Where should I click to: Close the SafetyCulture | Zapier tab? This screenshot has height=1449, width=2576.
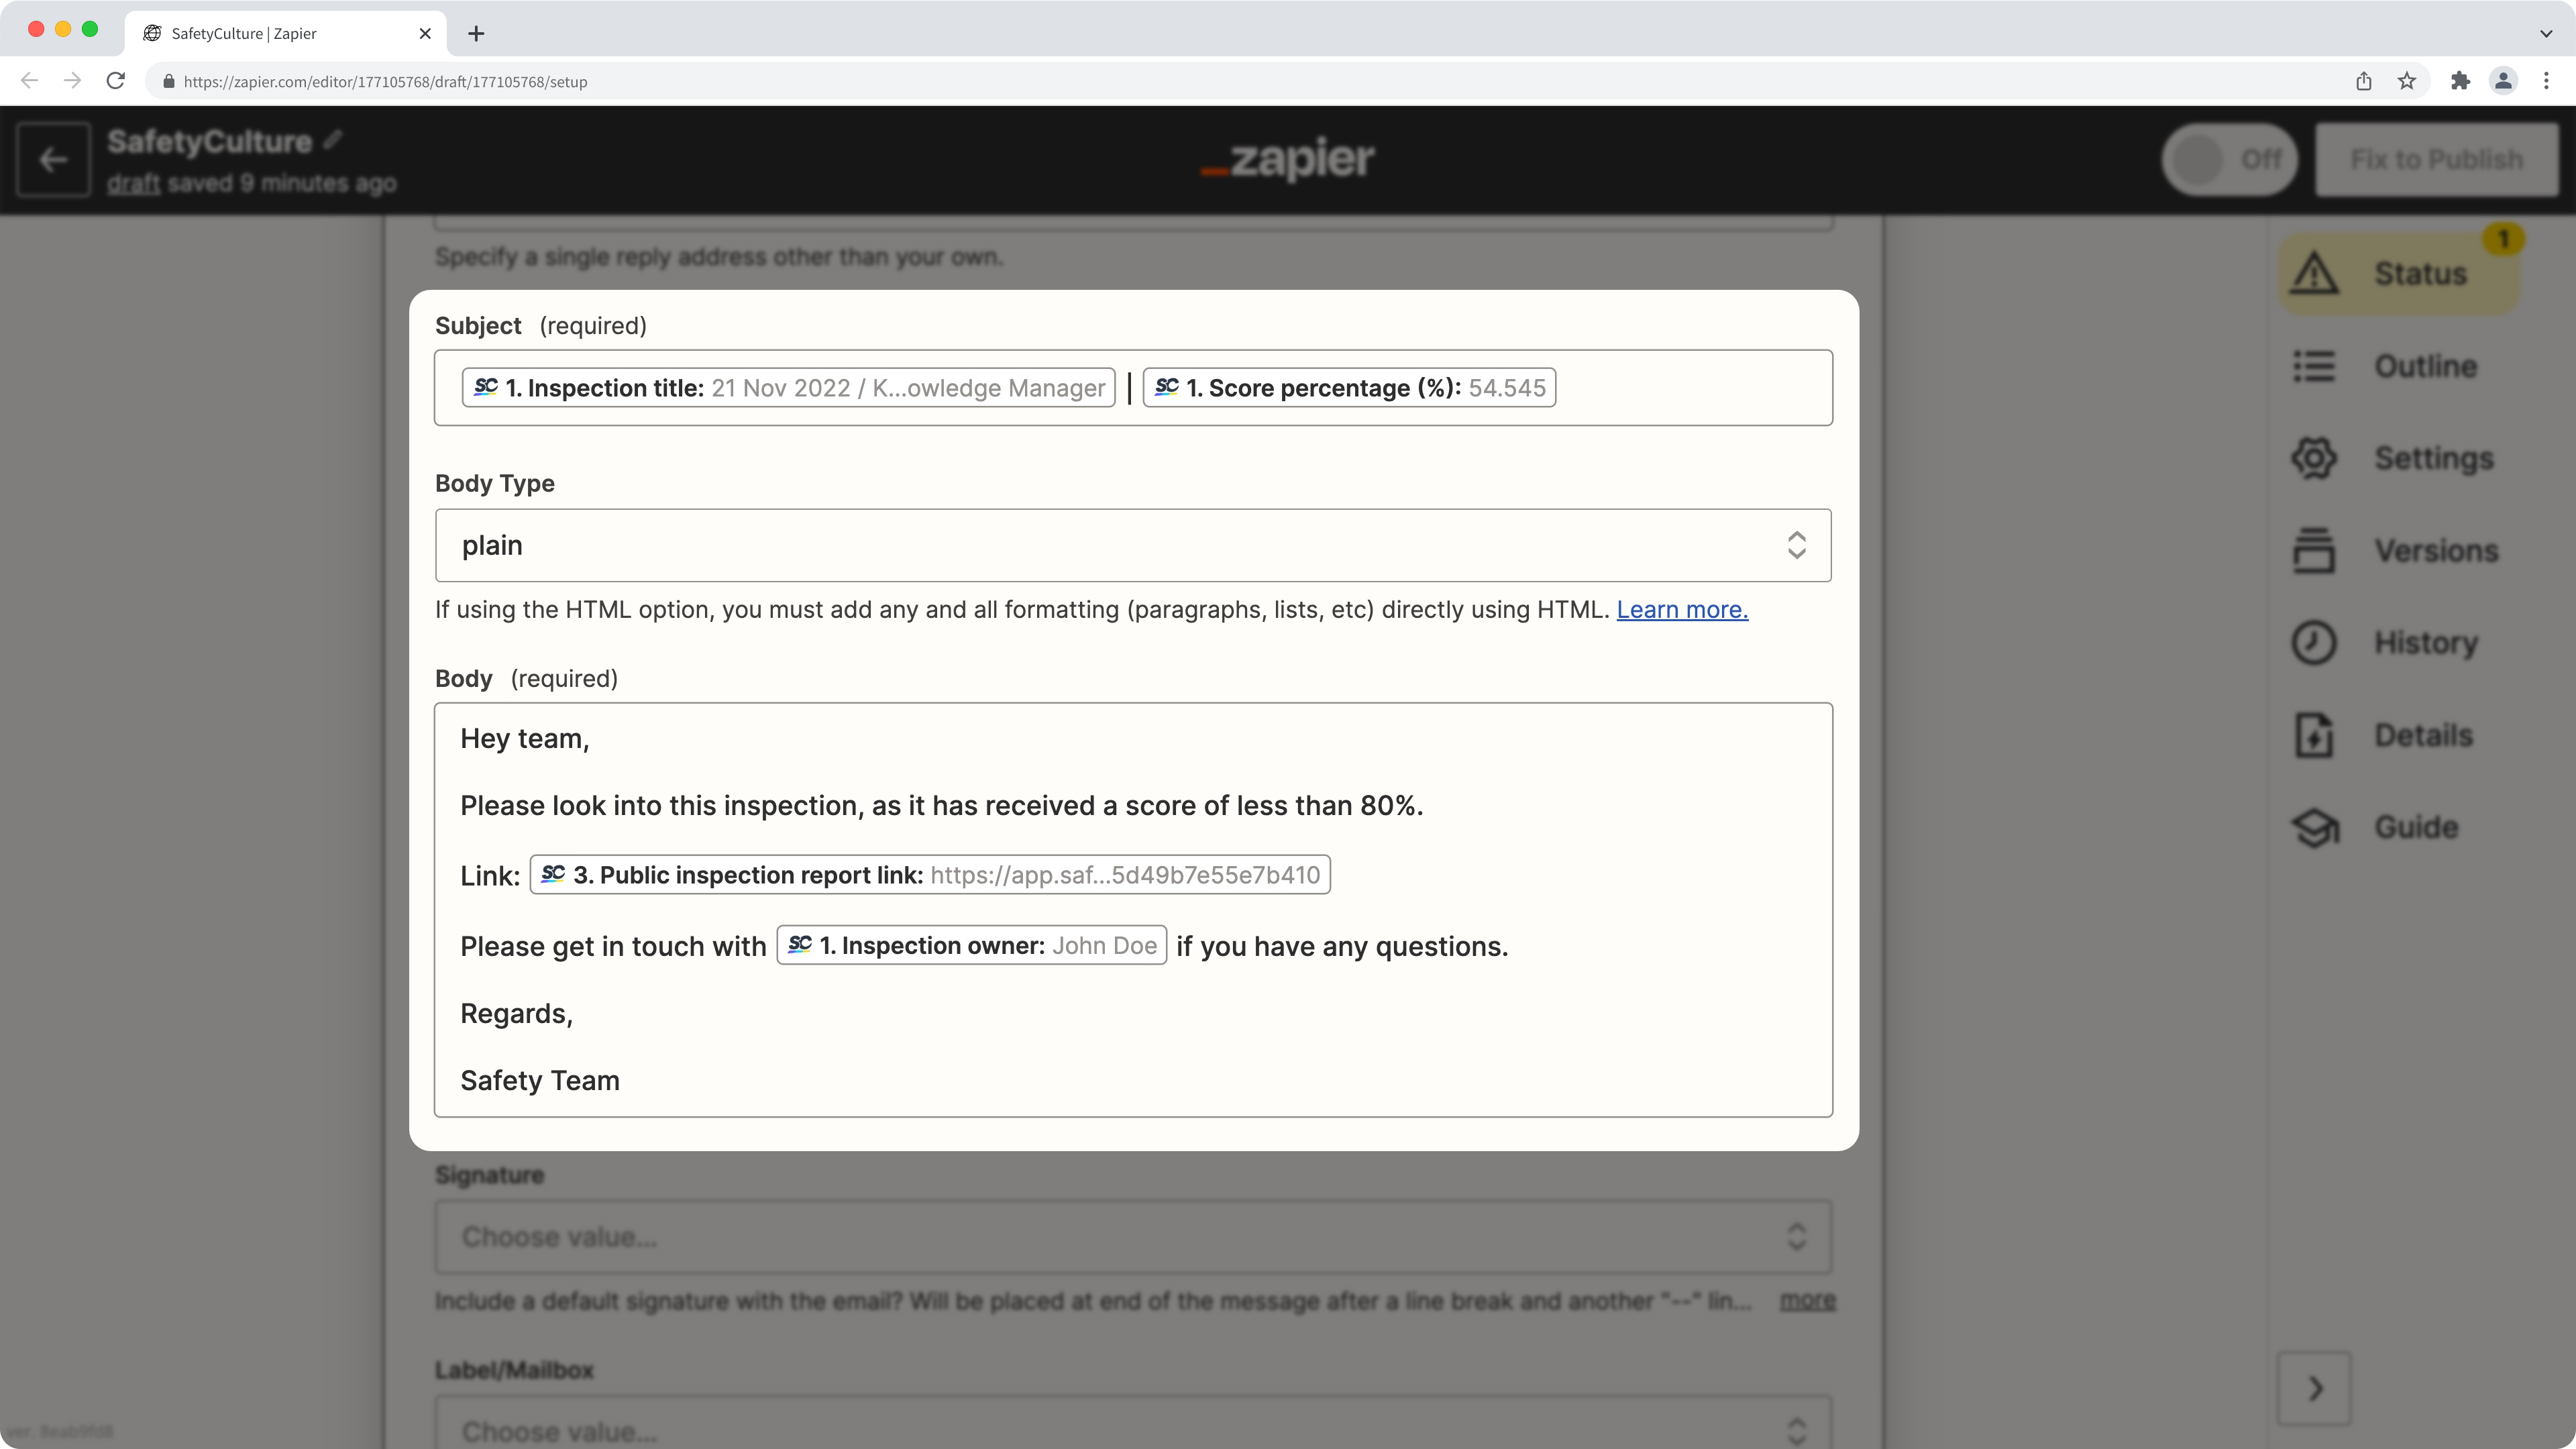(425, 33)
